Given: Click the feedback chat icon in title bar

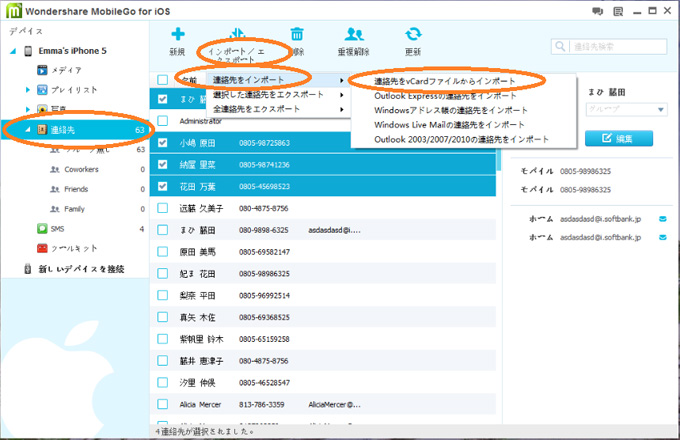Looking at the screenshot, I should pos(598,11).
